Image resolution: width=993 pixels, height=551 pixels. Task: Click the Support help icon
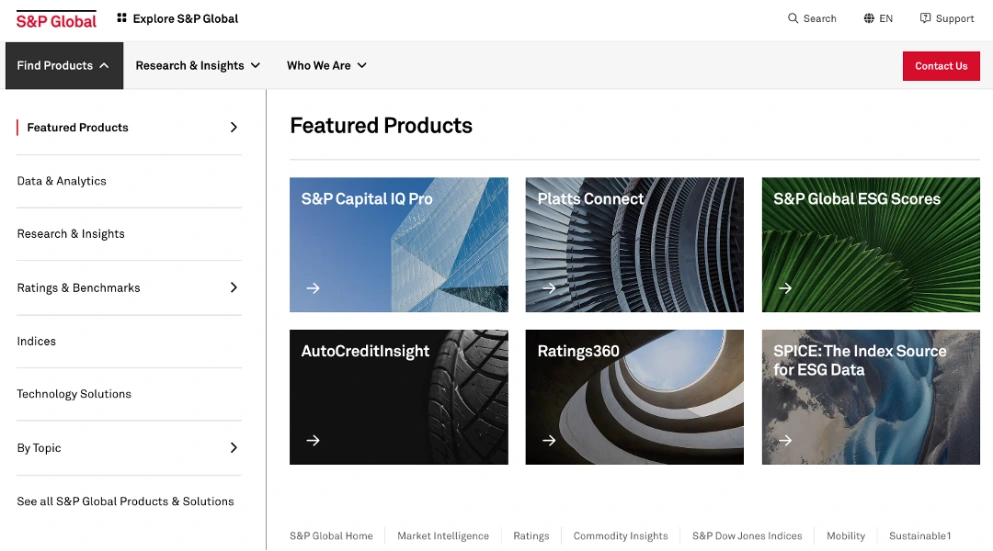[x=925, y=18]
